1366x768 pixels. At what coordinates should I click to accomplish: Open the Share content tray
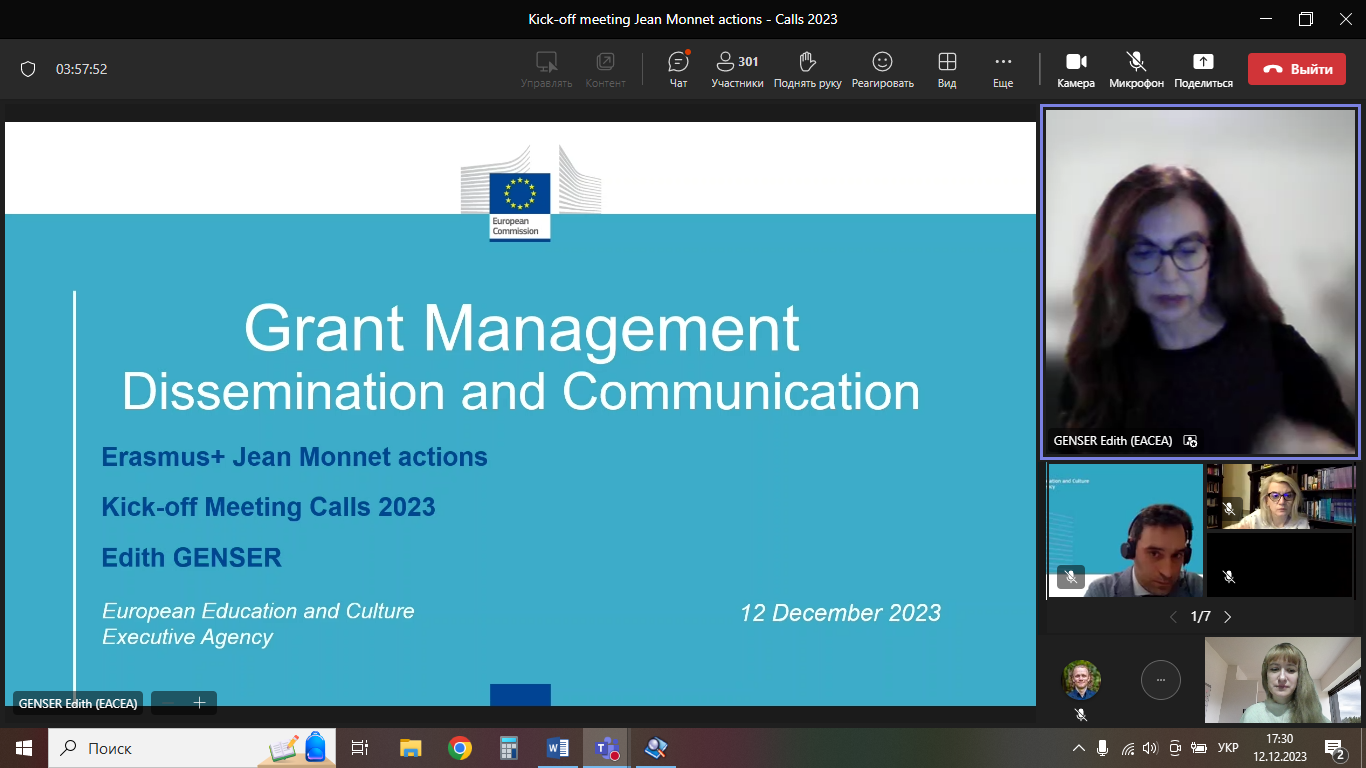point(1203,69)
